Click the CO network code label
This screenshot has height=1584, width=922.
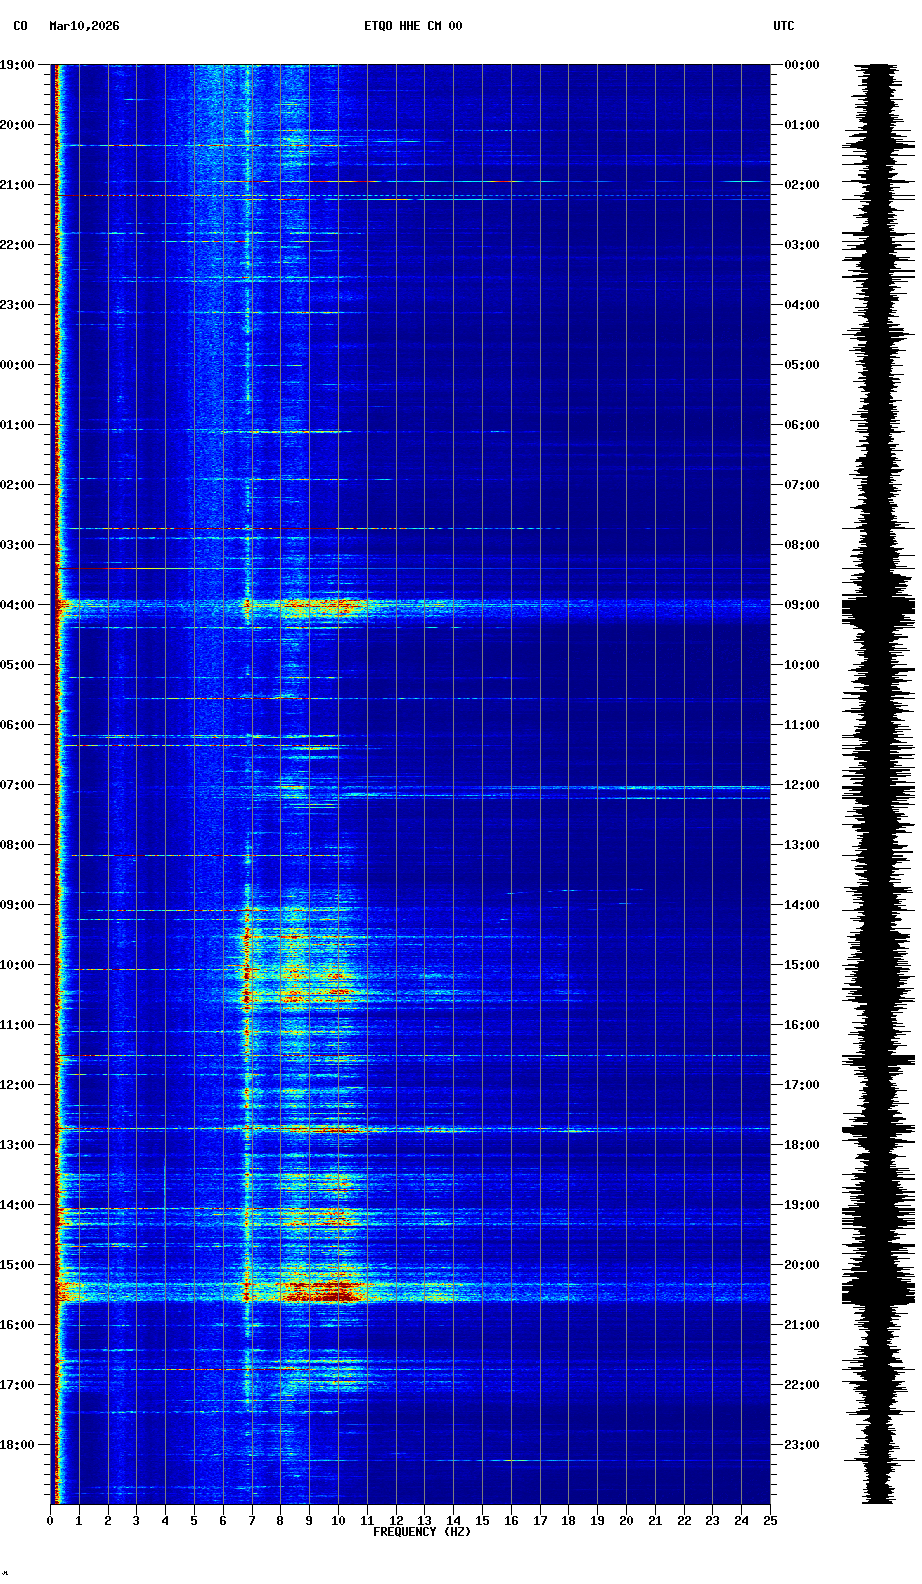[x=20, y=26]
